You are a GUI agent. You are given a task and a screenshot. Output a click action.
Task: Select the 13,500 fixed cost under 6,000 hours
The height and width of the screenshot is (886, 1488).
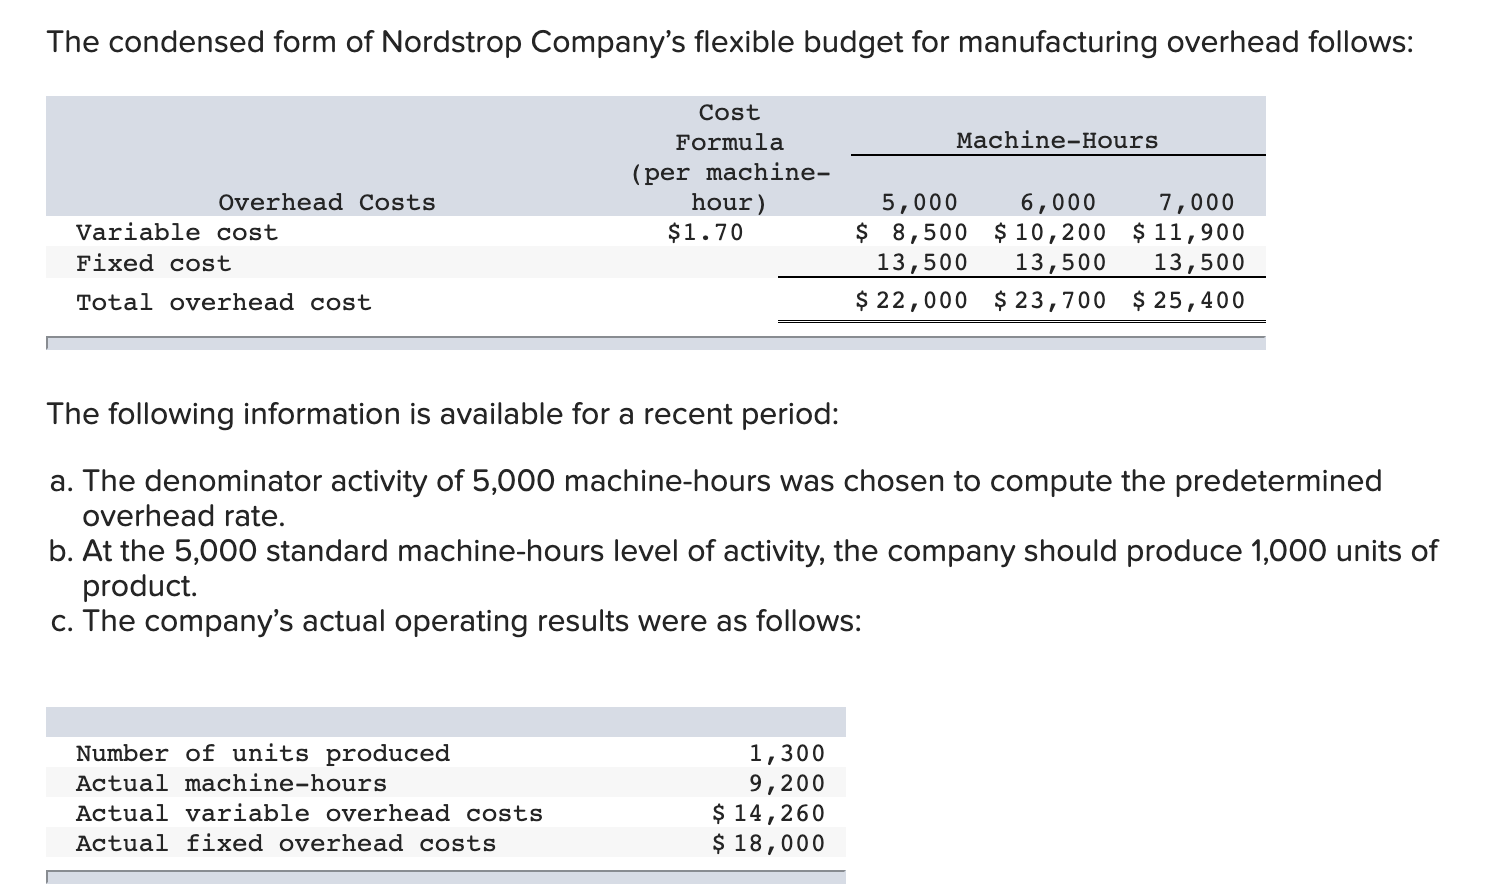[x=1061, y=262]
